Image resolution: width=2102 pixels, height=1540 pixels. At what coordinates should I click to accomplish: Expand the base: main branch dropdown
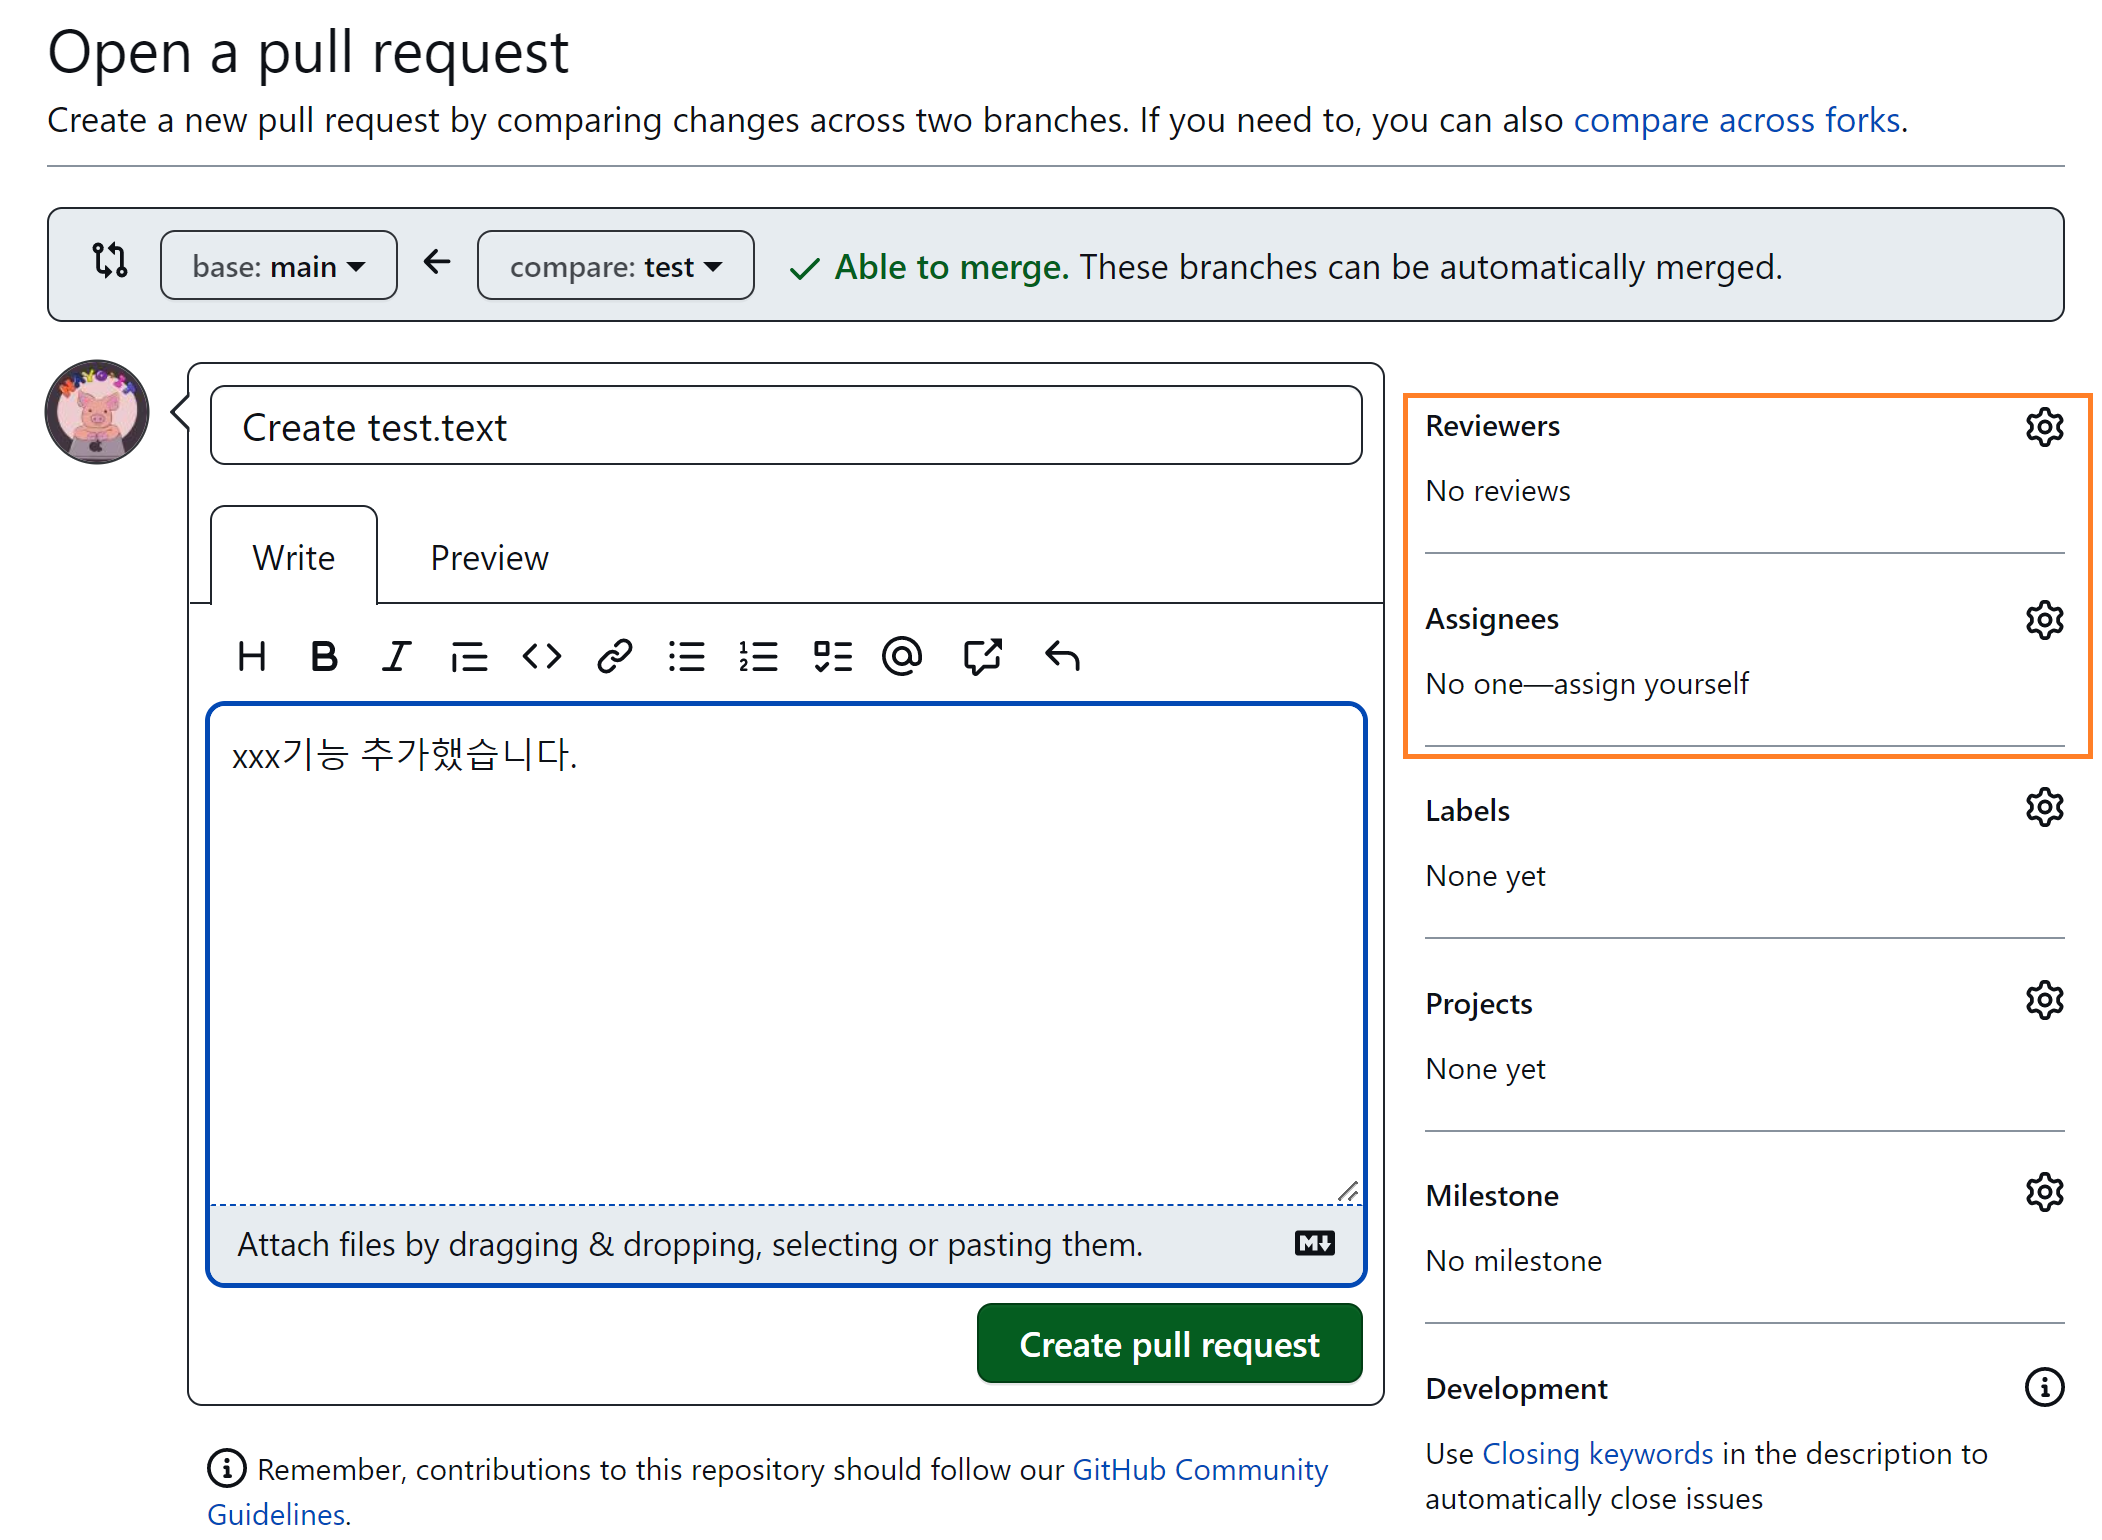pyautogui.click(x=279, y=266)
